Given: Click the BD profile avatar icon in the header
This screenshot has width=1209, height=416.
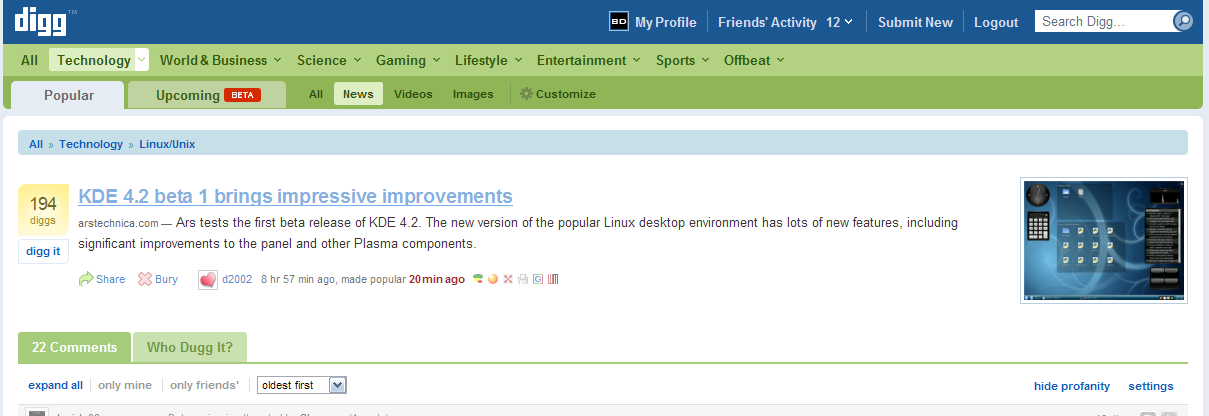Looking at the screenshot, I should click(619, 22).
